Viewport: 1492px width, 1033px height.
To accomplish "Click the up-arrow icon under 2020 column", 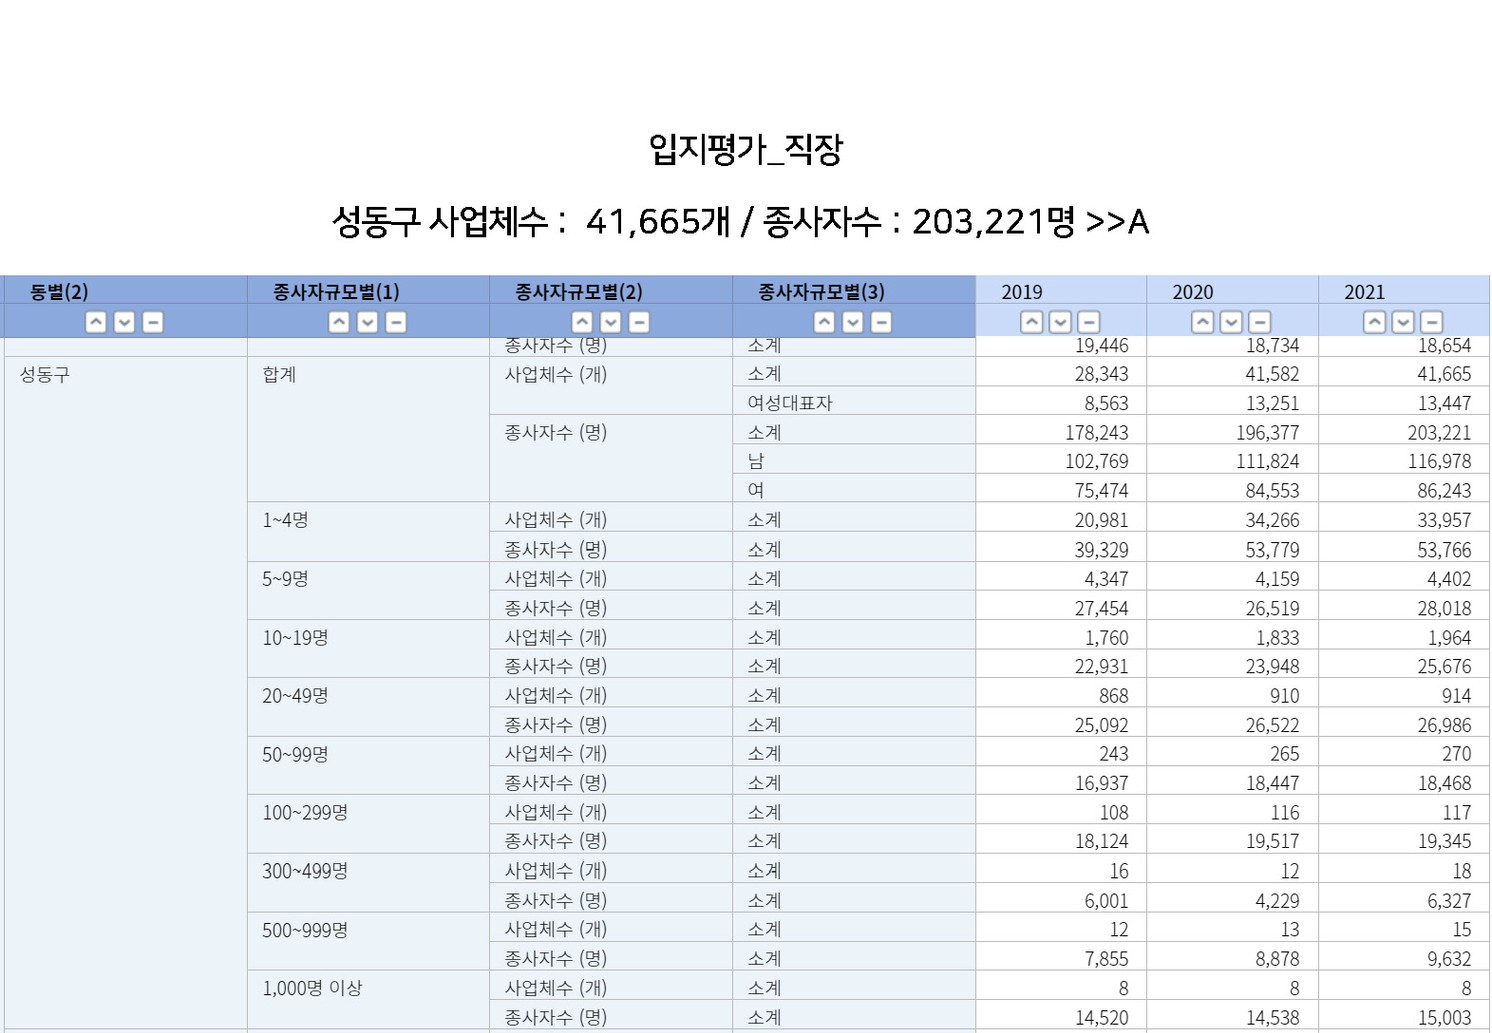I will point(1203,322).
